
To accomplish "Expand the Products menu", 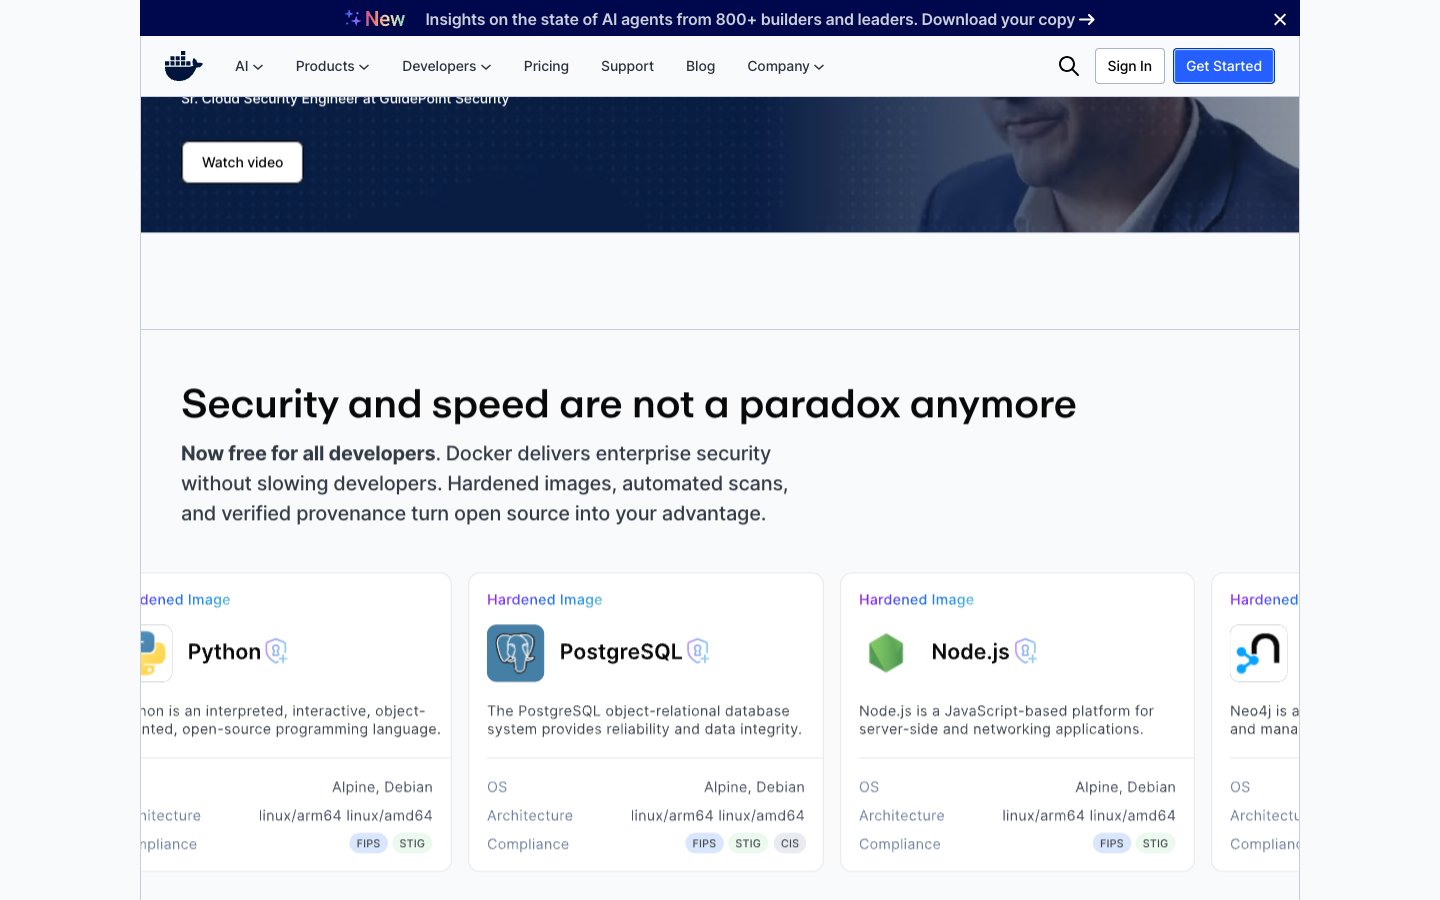I will (332, 66).
